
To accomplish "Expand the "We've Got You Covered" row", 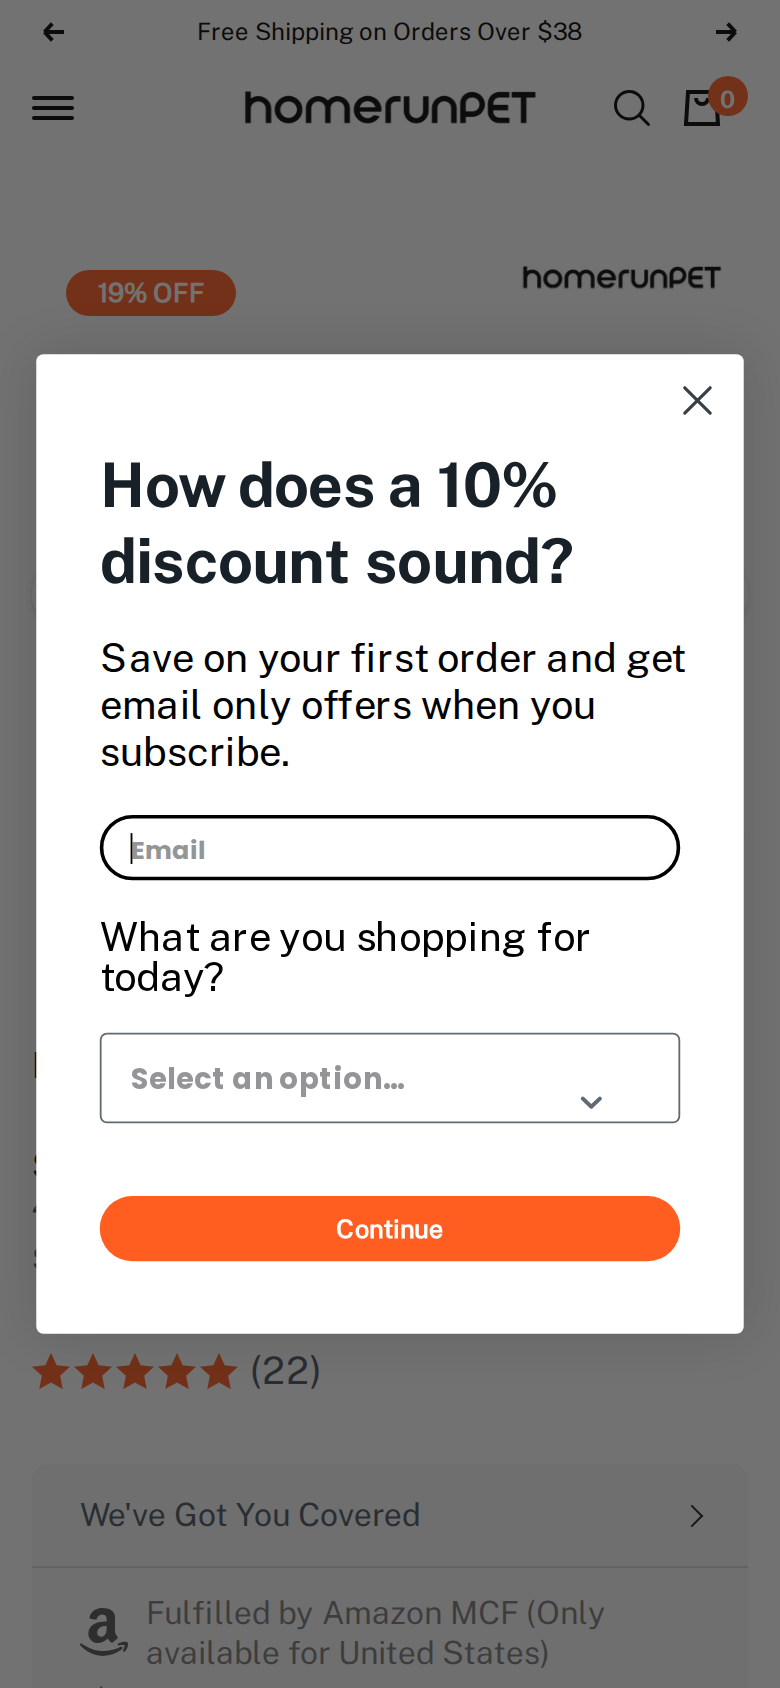I will pos(390,1516).
